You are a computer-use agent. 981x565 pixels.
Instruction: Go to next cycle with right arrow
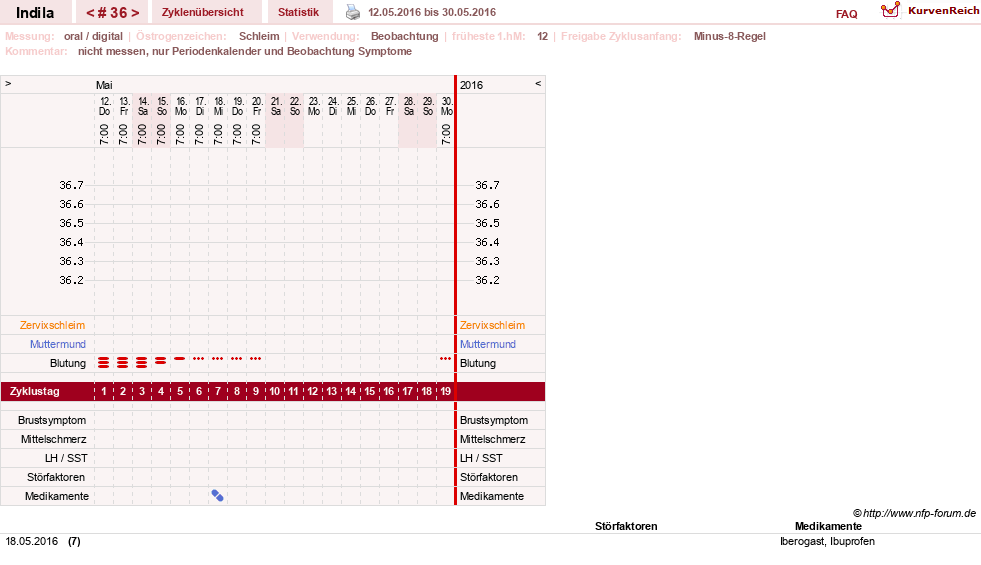click(x=135, y=13)
